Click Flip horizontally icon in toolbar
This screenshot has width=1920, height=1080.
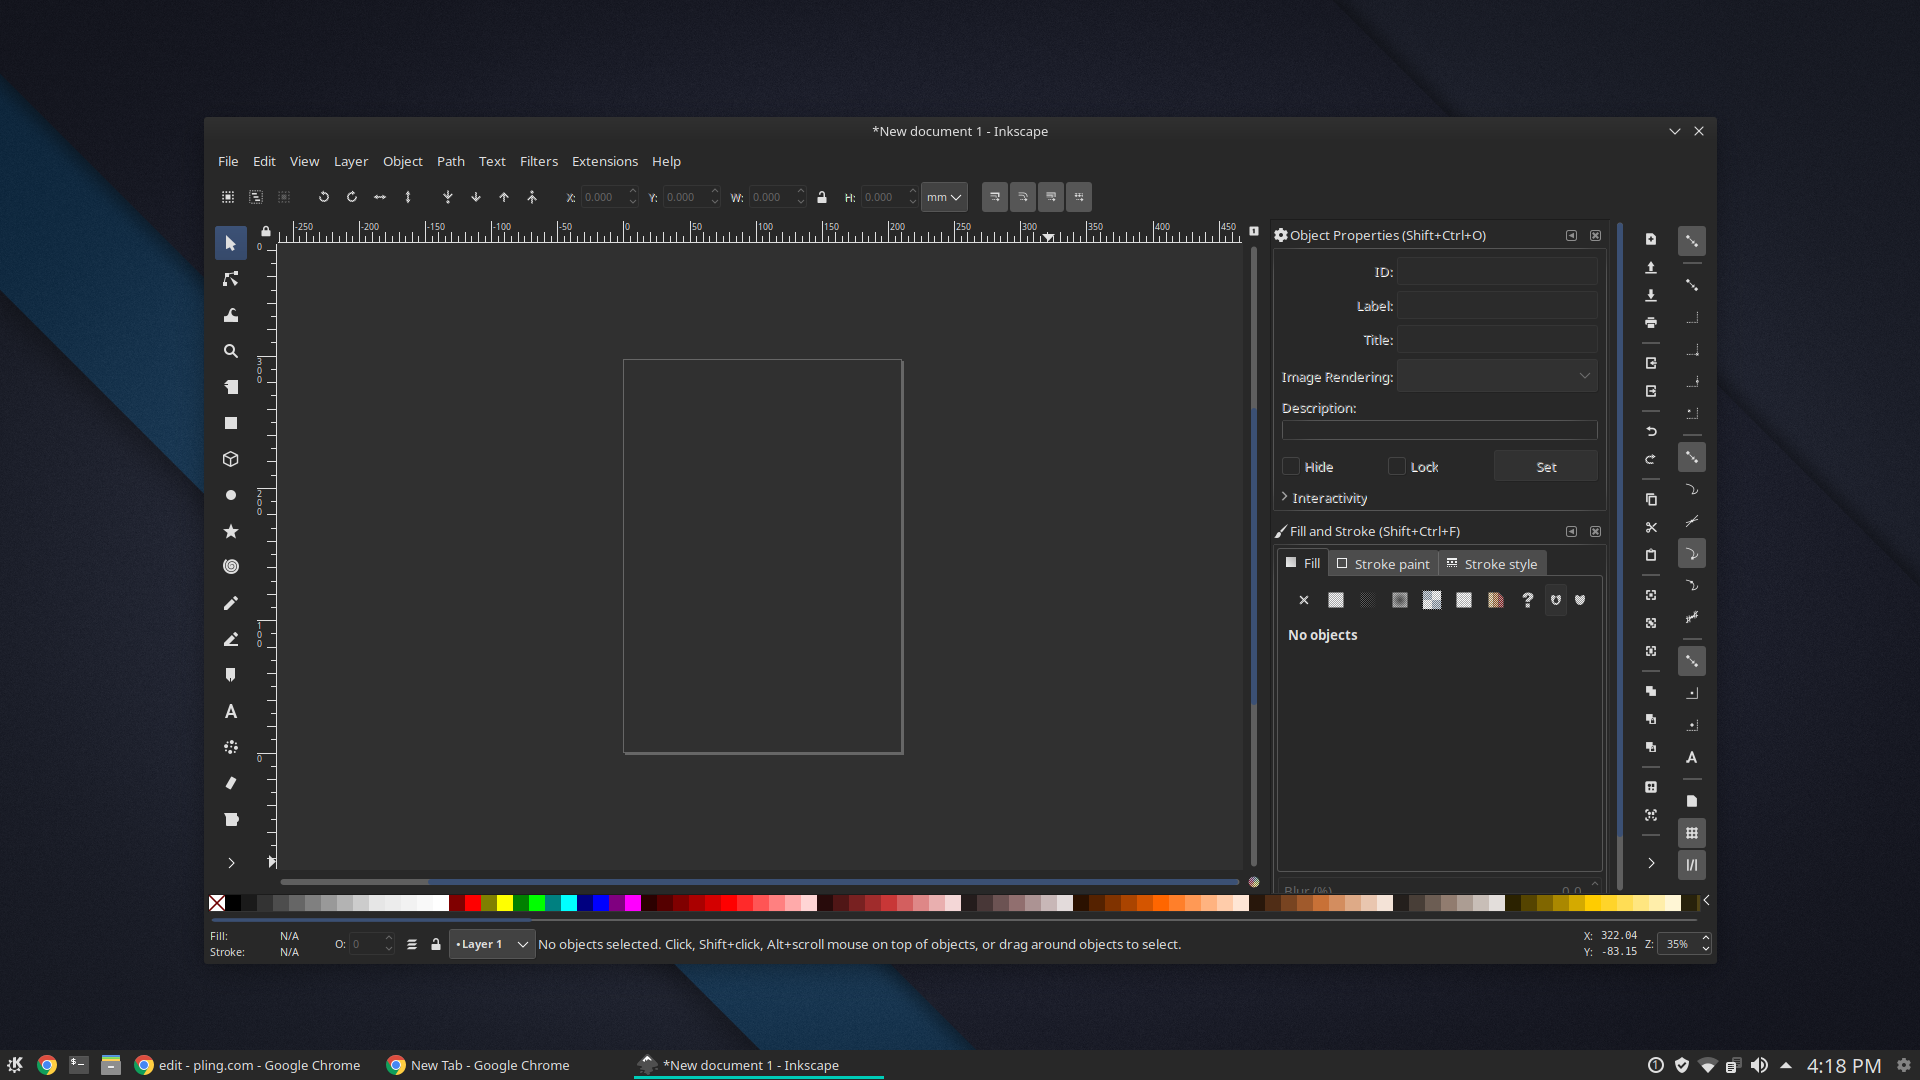click(380, 197)
